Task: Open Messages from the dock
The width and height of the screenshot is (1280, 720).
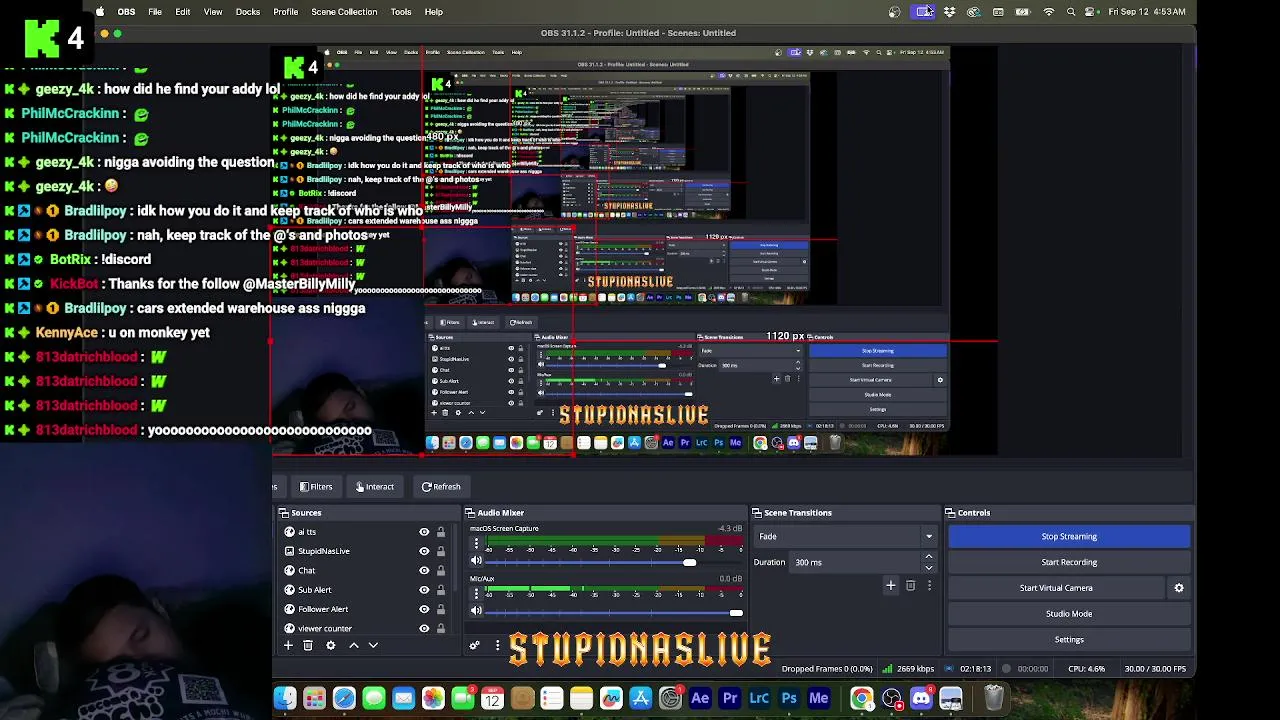Action: pos(373,698)
